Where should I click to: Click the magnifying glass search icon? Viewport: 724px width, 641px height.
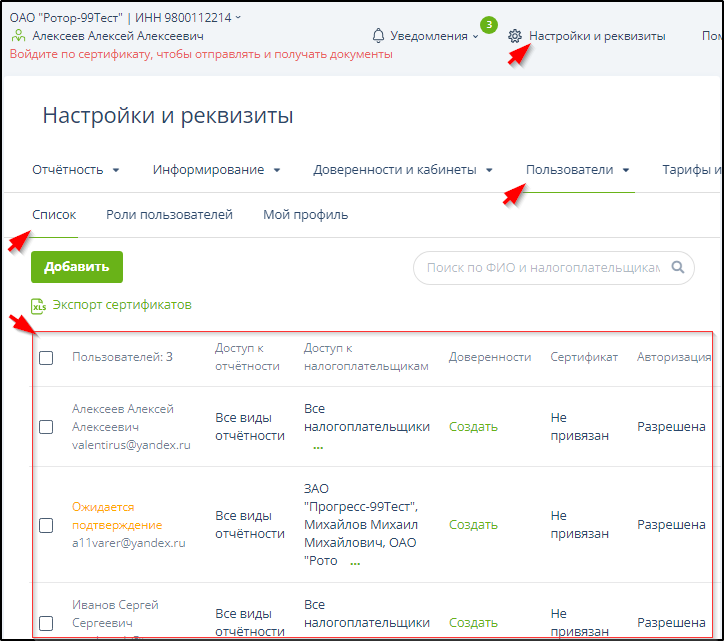678,267
